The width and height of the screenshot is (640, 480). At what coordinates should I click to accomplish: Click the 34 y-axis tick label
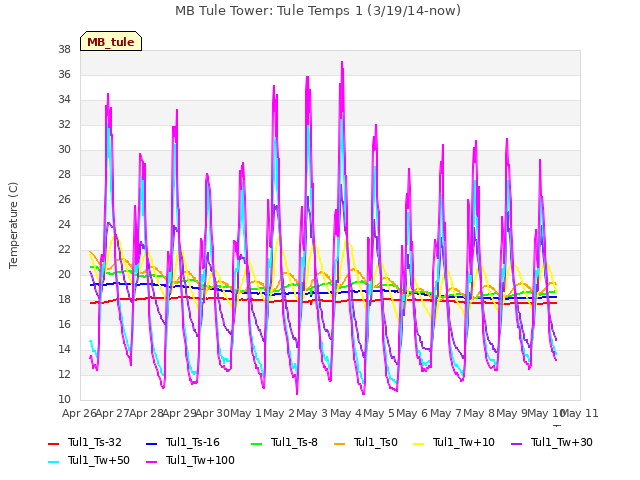point(64,100)
